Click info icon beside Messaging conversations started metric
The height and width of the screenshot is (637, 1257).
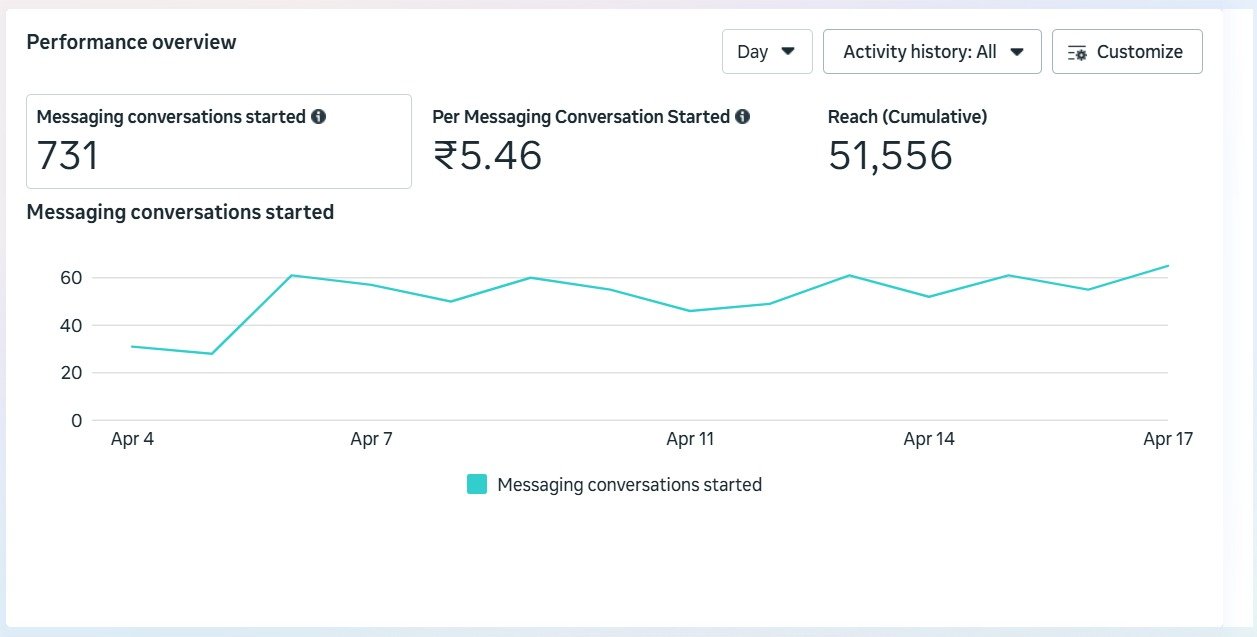click(x=319, y=117)
